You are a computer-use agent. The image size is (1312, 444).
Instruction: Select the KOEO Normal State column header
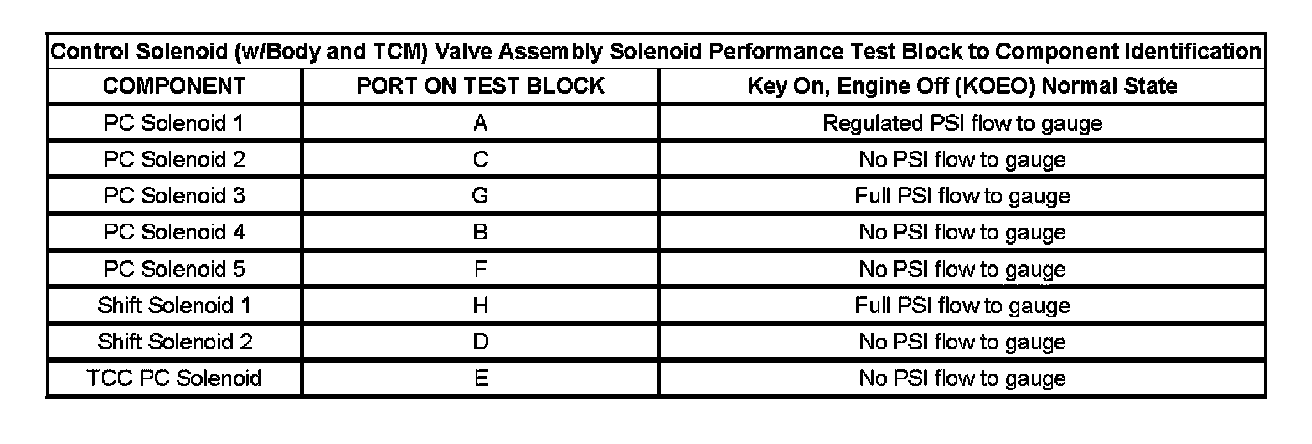962,86
